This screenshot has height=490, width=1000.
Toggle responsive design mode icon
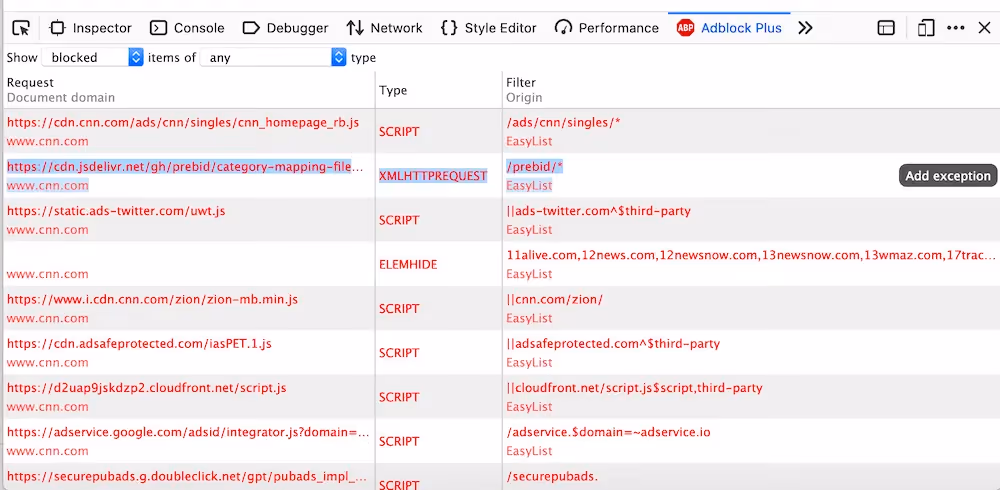[925, 28]
